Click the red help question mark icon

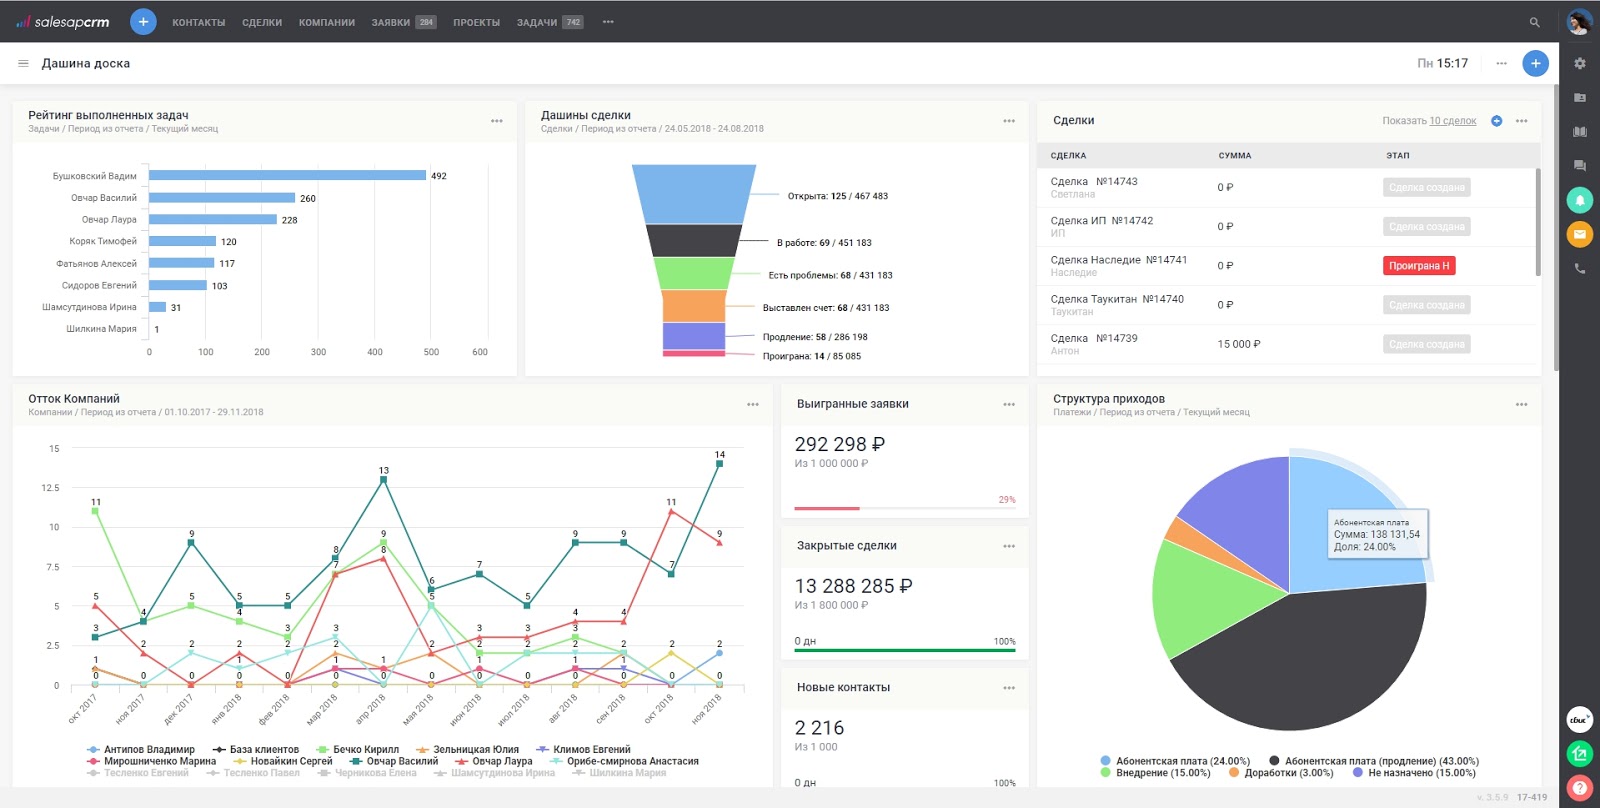tap(1580, 787)
